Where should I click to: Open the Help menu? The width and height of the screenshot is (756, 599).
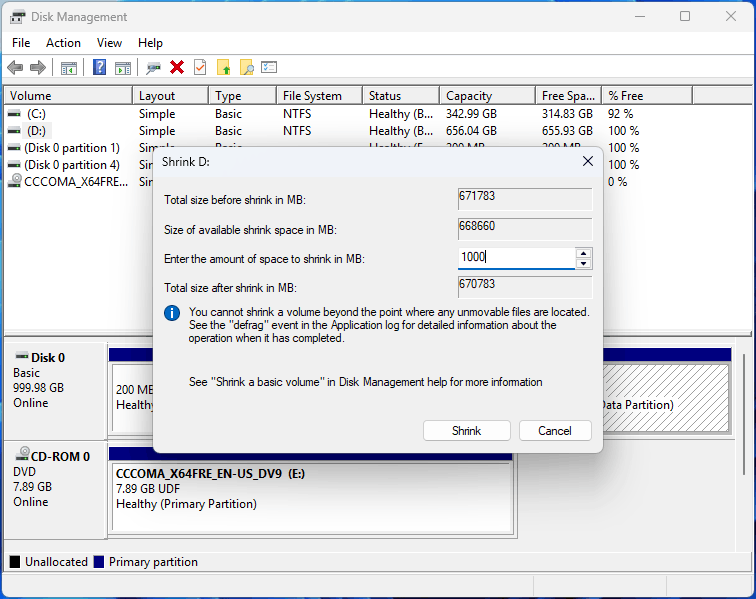tap(150, 43)
